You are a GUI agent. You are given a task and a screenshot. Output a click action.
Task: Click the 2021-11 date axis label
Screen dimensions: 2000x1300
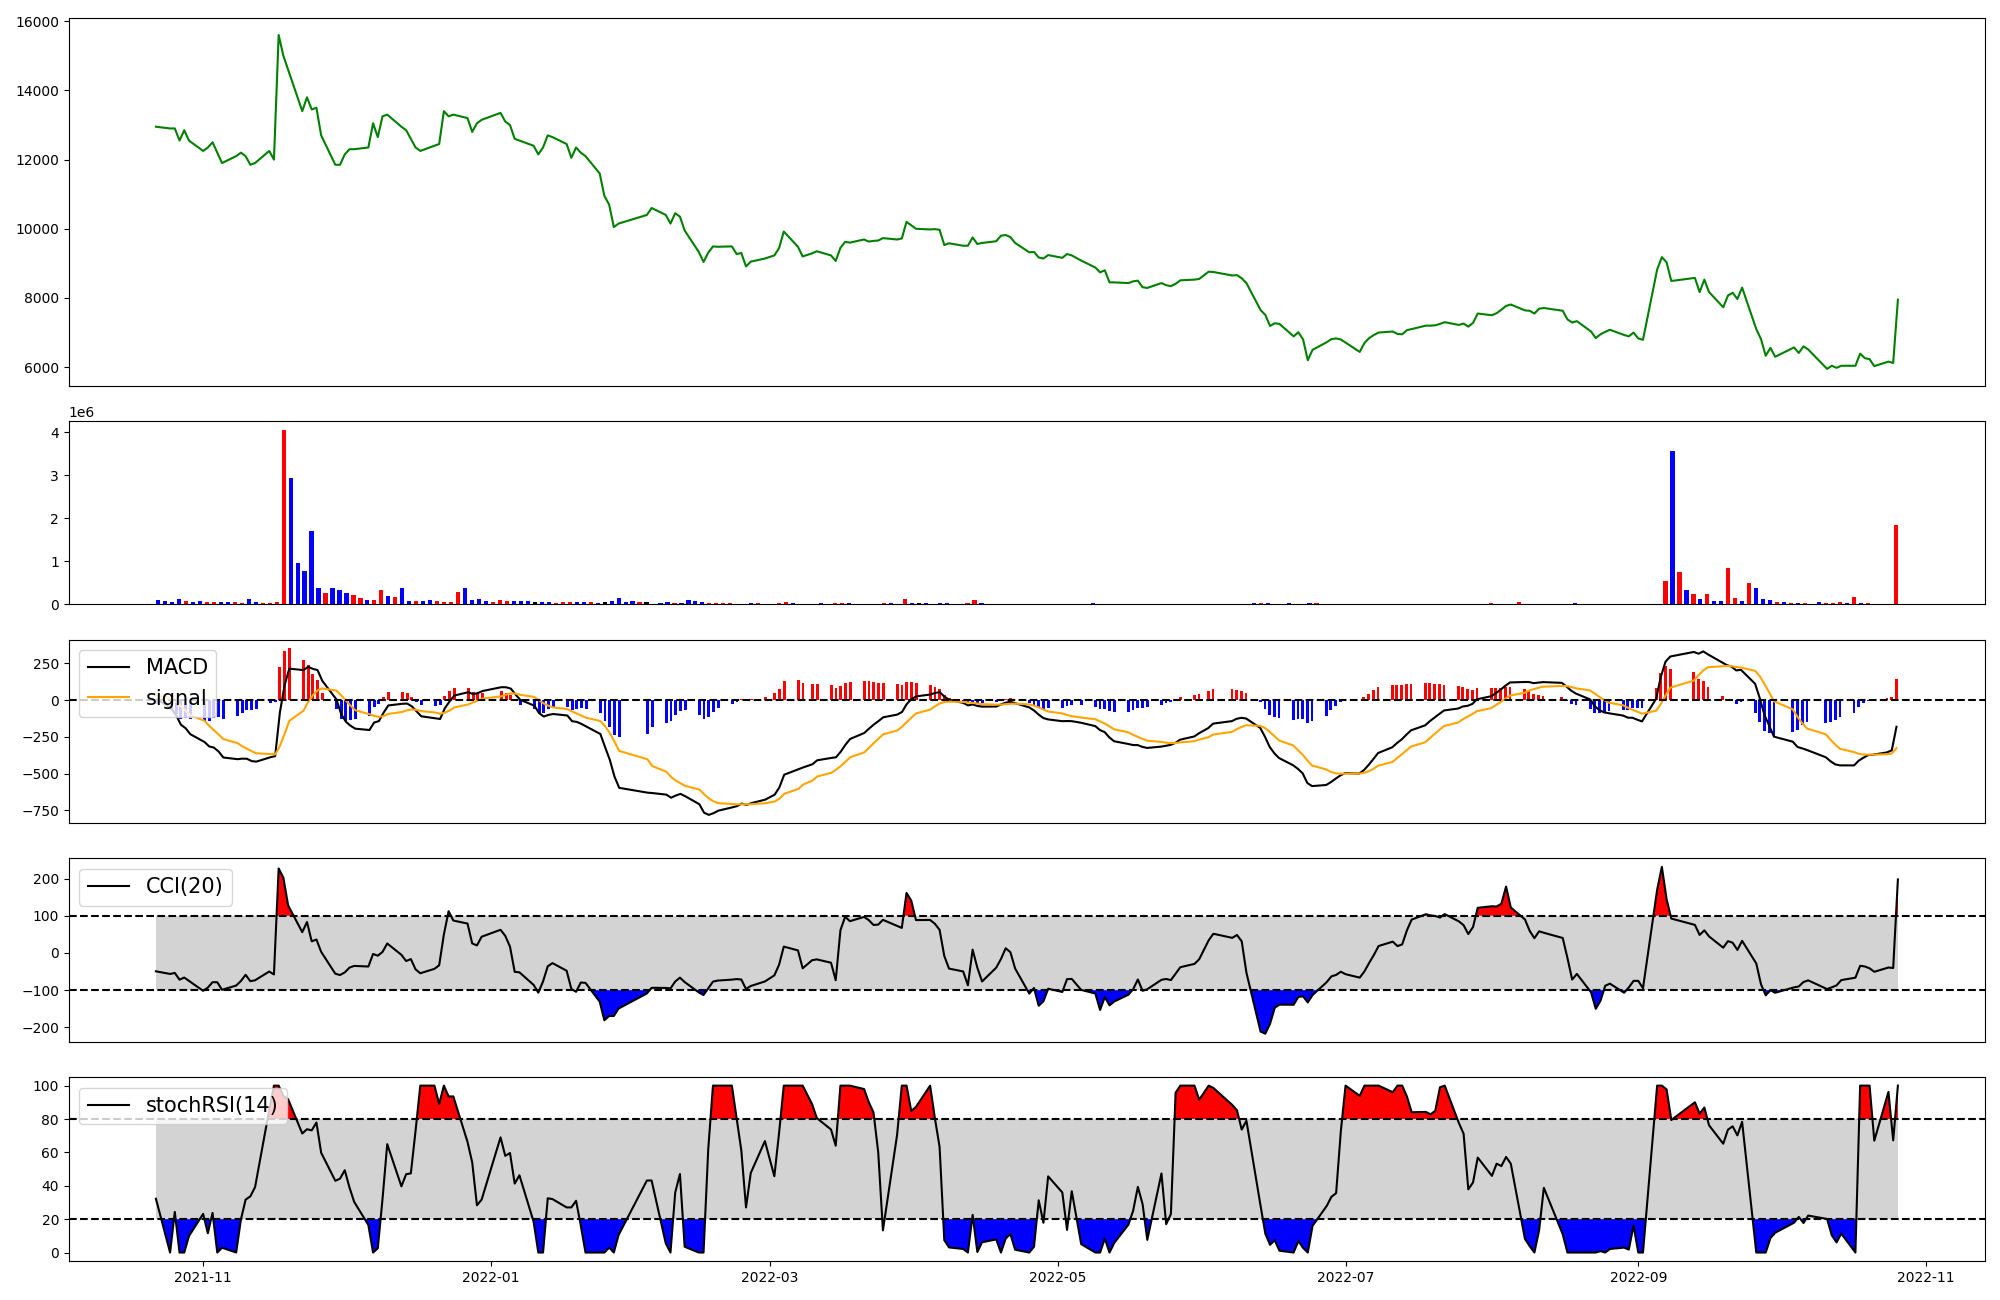tap(203, 1277)
